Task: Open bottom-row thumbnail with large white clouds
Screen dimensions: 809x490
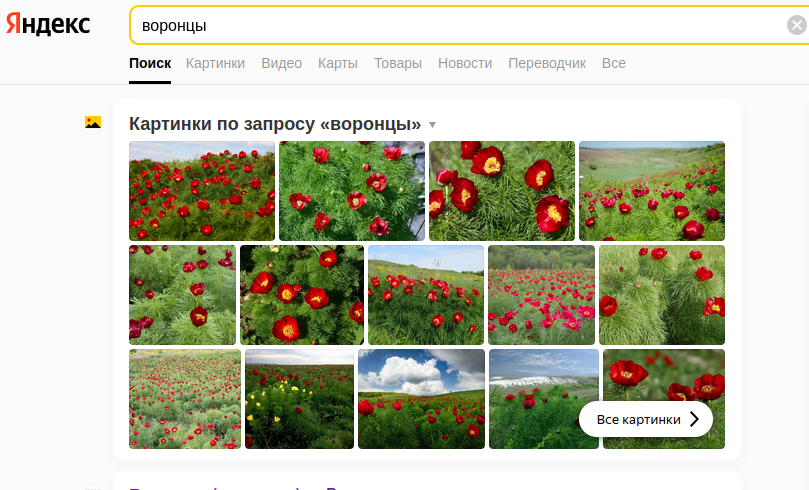Action: [x=422, y=399]
